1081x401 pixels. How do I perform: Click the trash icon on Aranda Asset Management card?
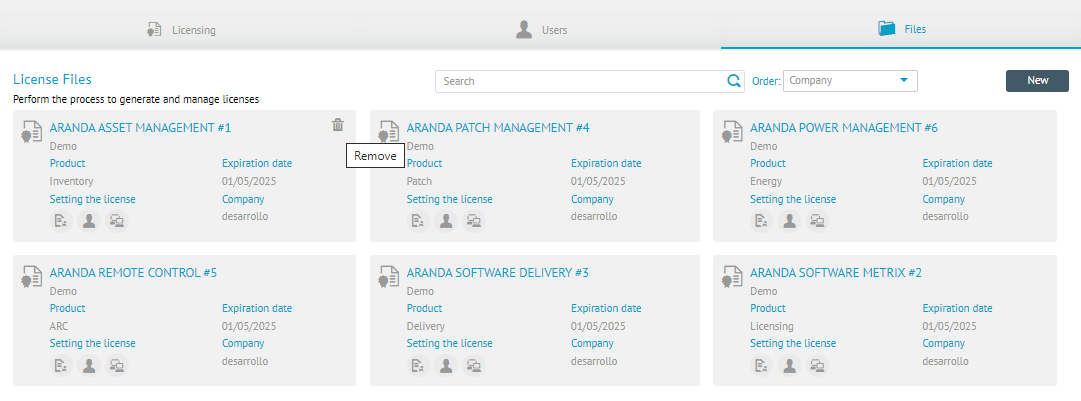tap(338, 125)
